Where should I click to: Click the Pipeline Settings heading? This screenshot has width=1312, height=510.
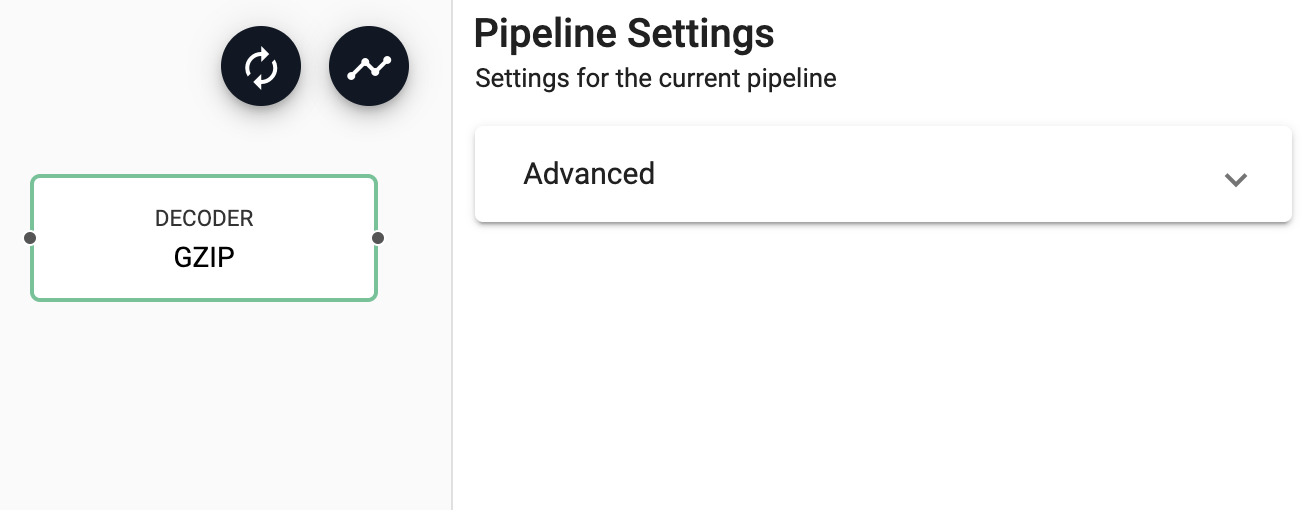pyautogui.click(x=624, y=34)
